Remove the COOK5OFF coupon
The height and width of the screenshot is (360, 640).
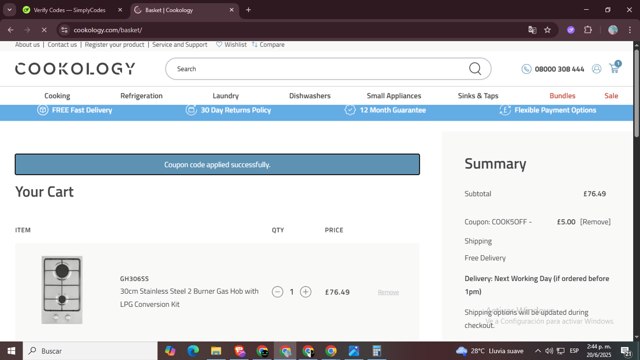coord(595,222)
